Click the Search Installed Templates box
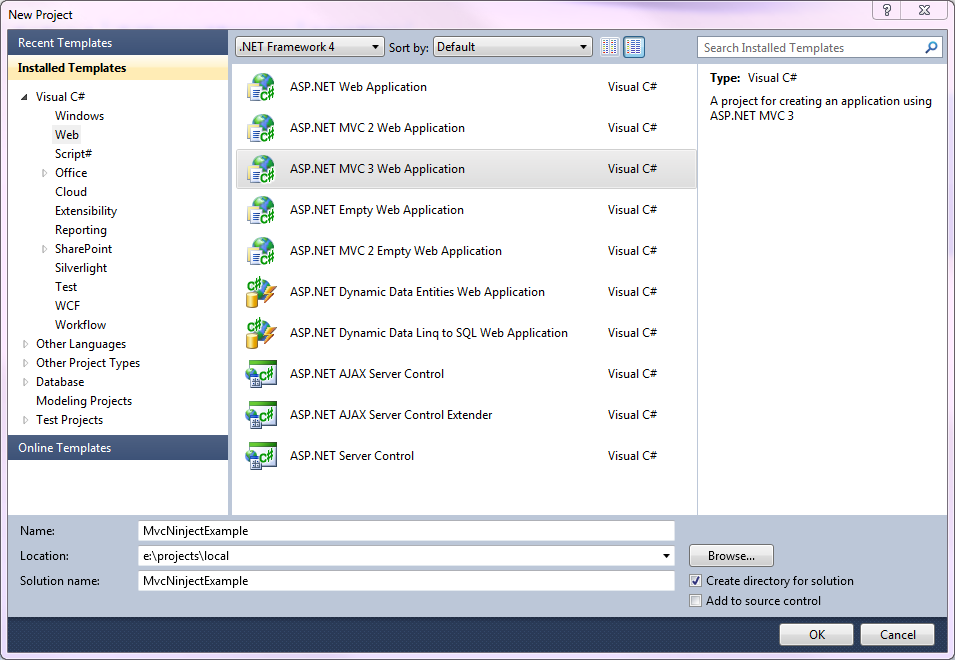This screenshot has height=660, width=955. click(820, 47)
